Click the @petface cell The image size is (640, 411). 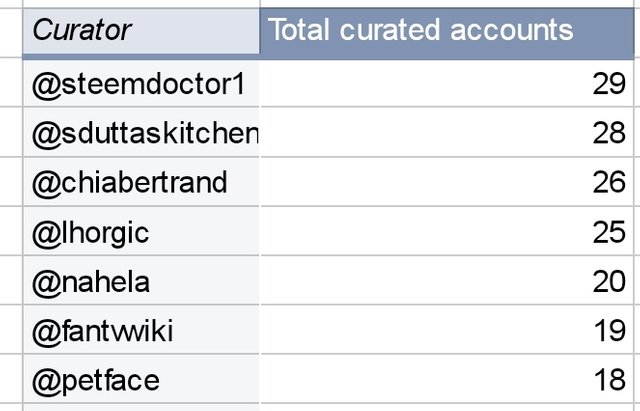click(141, 379)
